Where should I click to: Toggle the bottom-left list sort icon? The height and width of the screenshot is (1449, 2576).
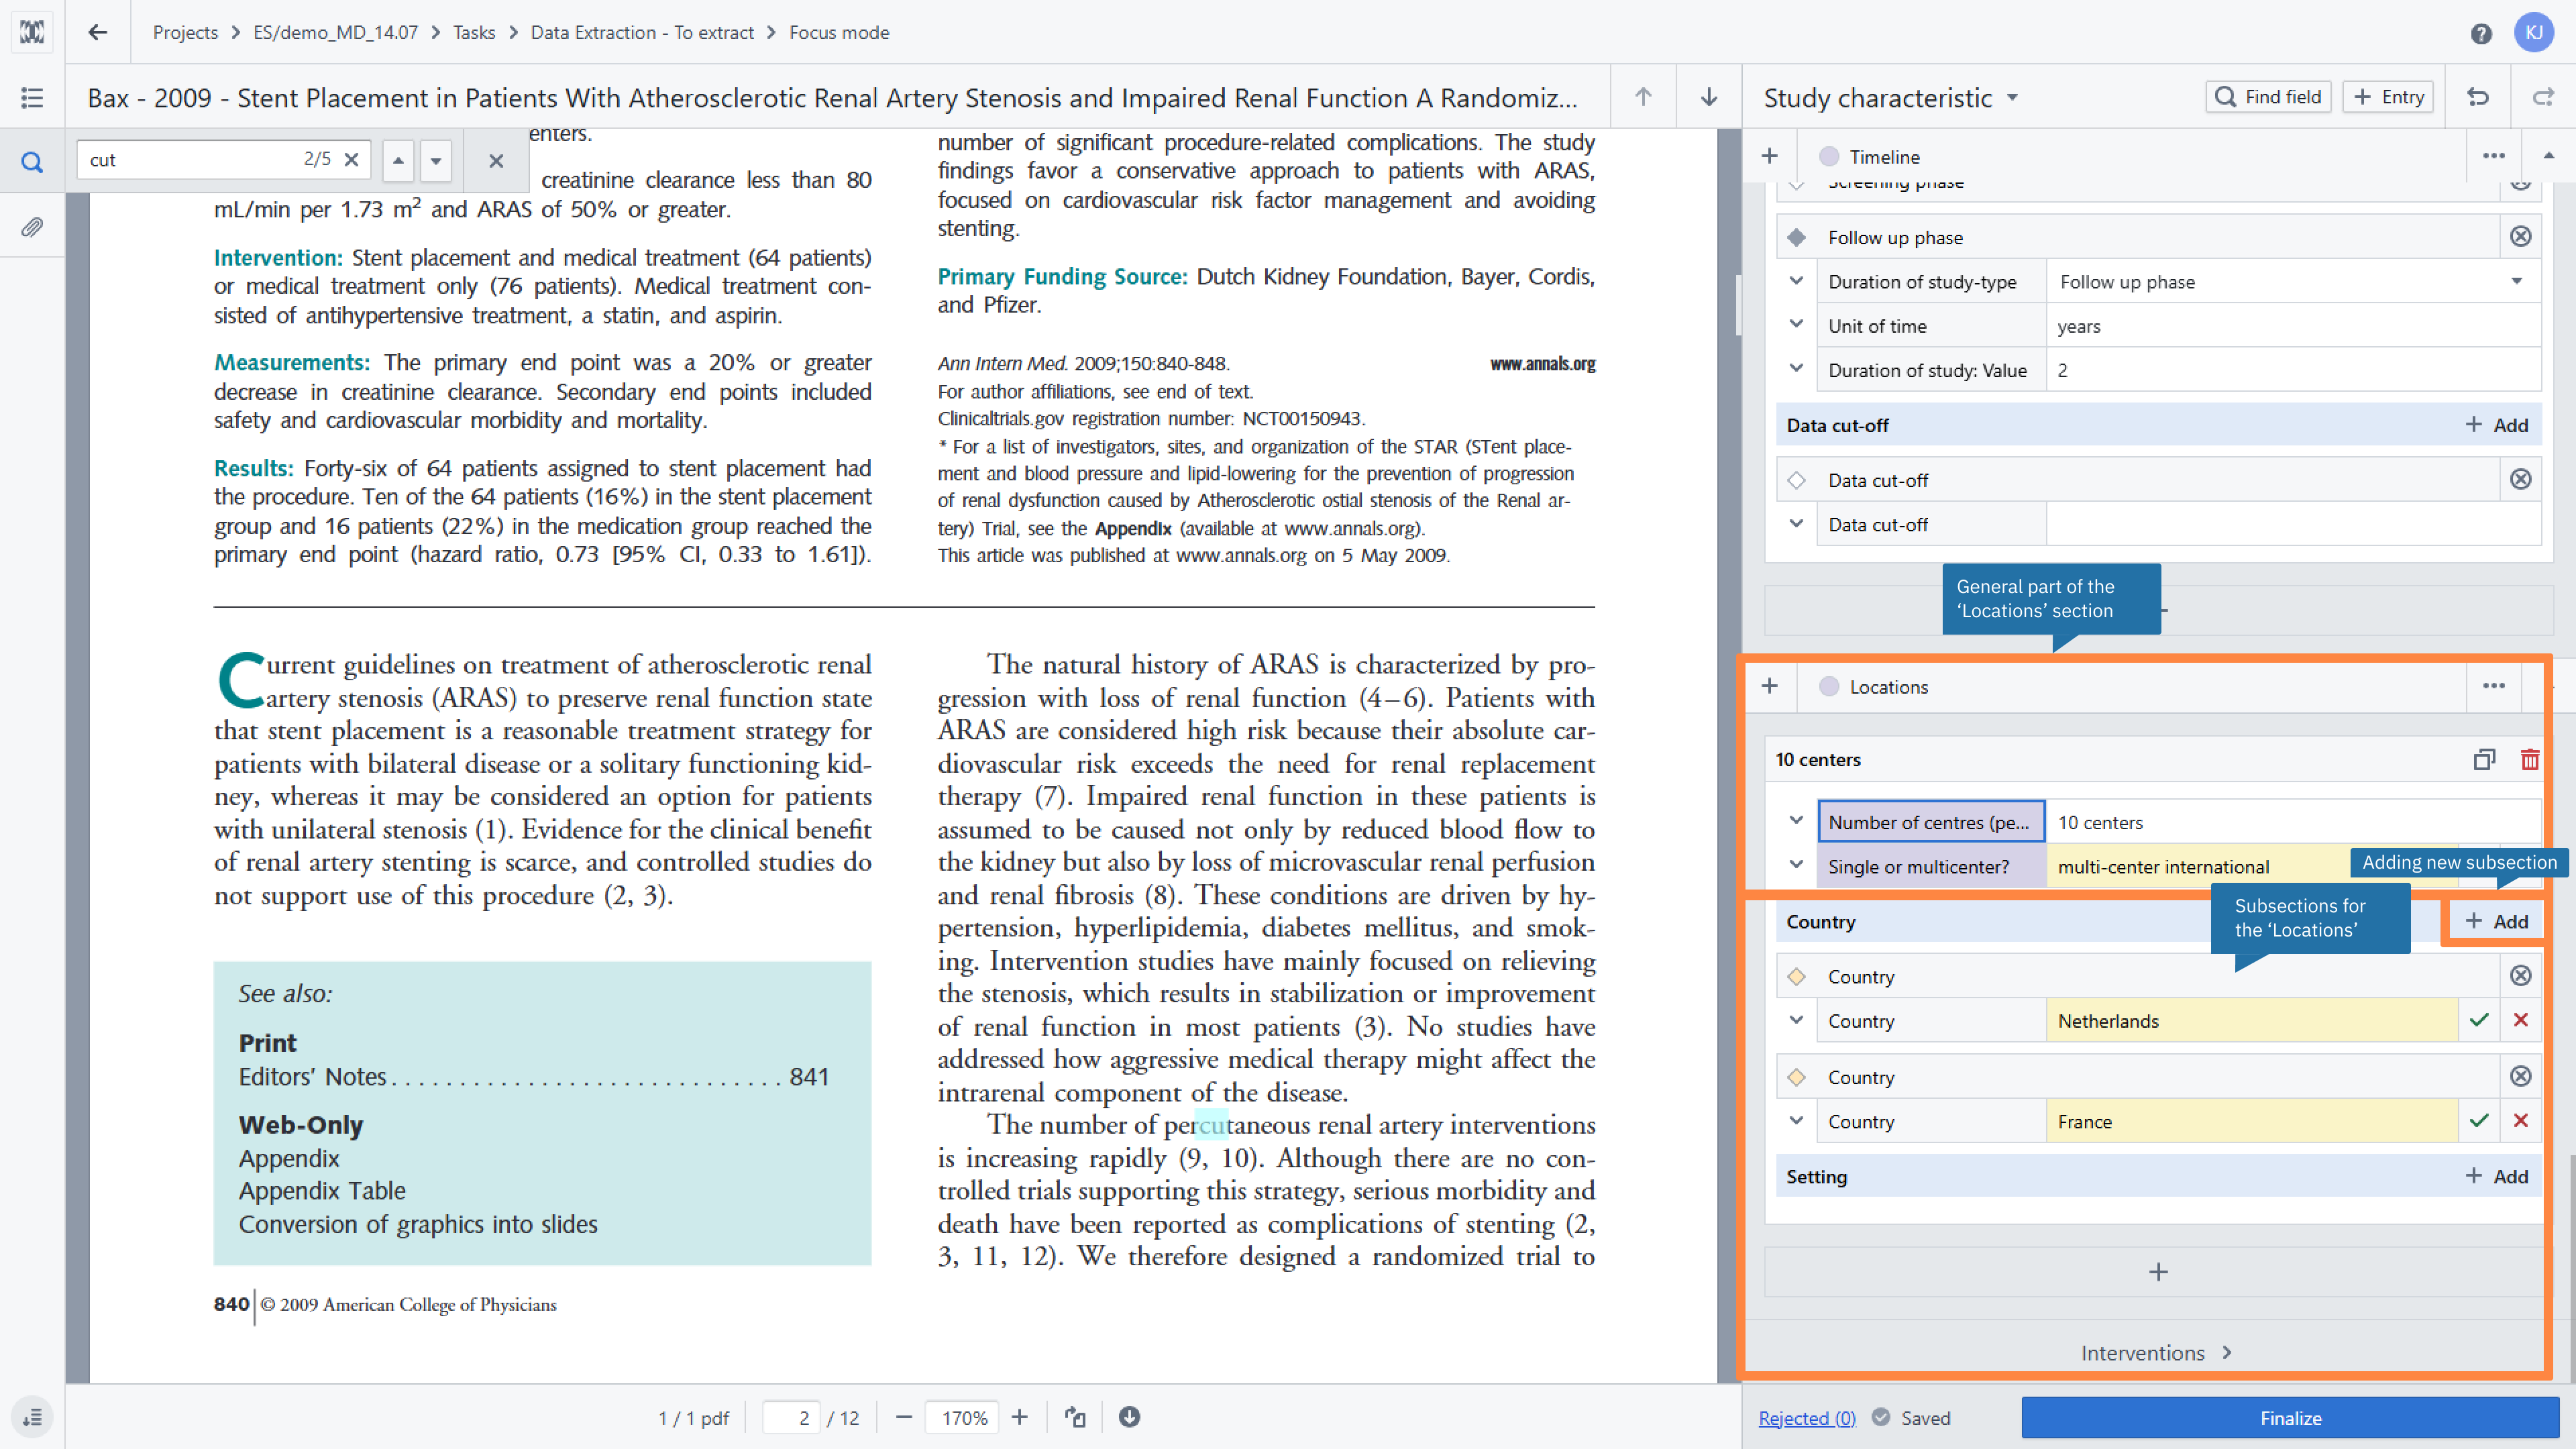coord(32,1418)
